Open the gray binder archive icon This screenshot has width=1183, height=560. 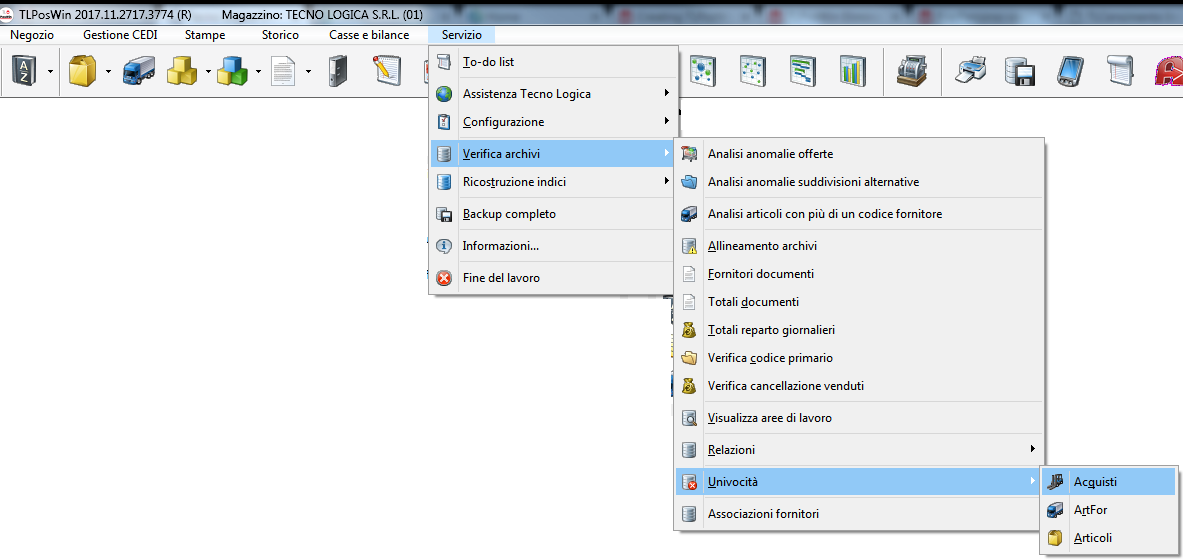click(x=338, y=71)
